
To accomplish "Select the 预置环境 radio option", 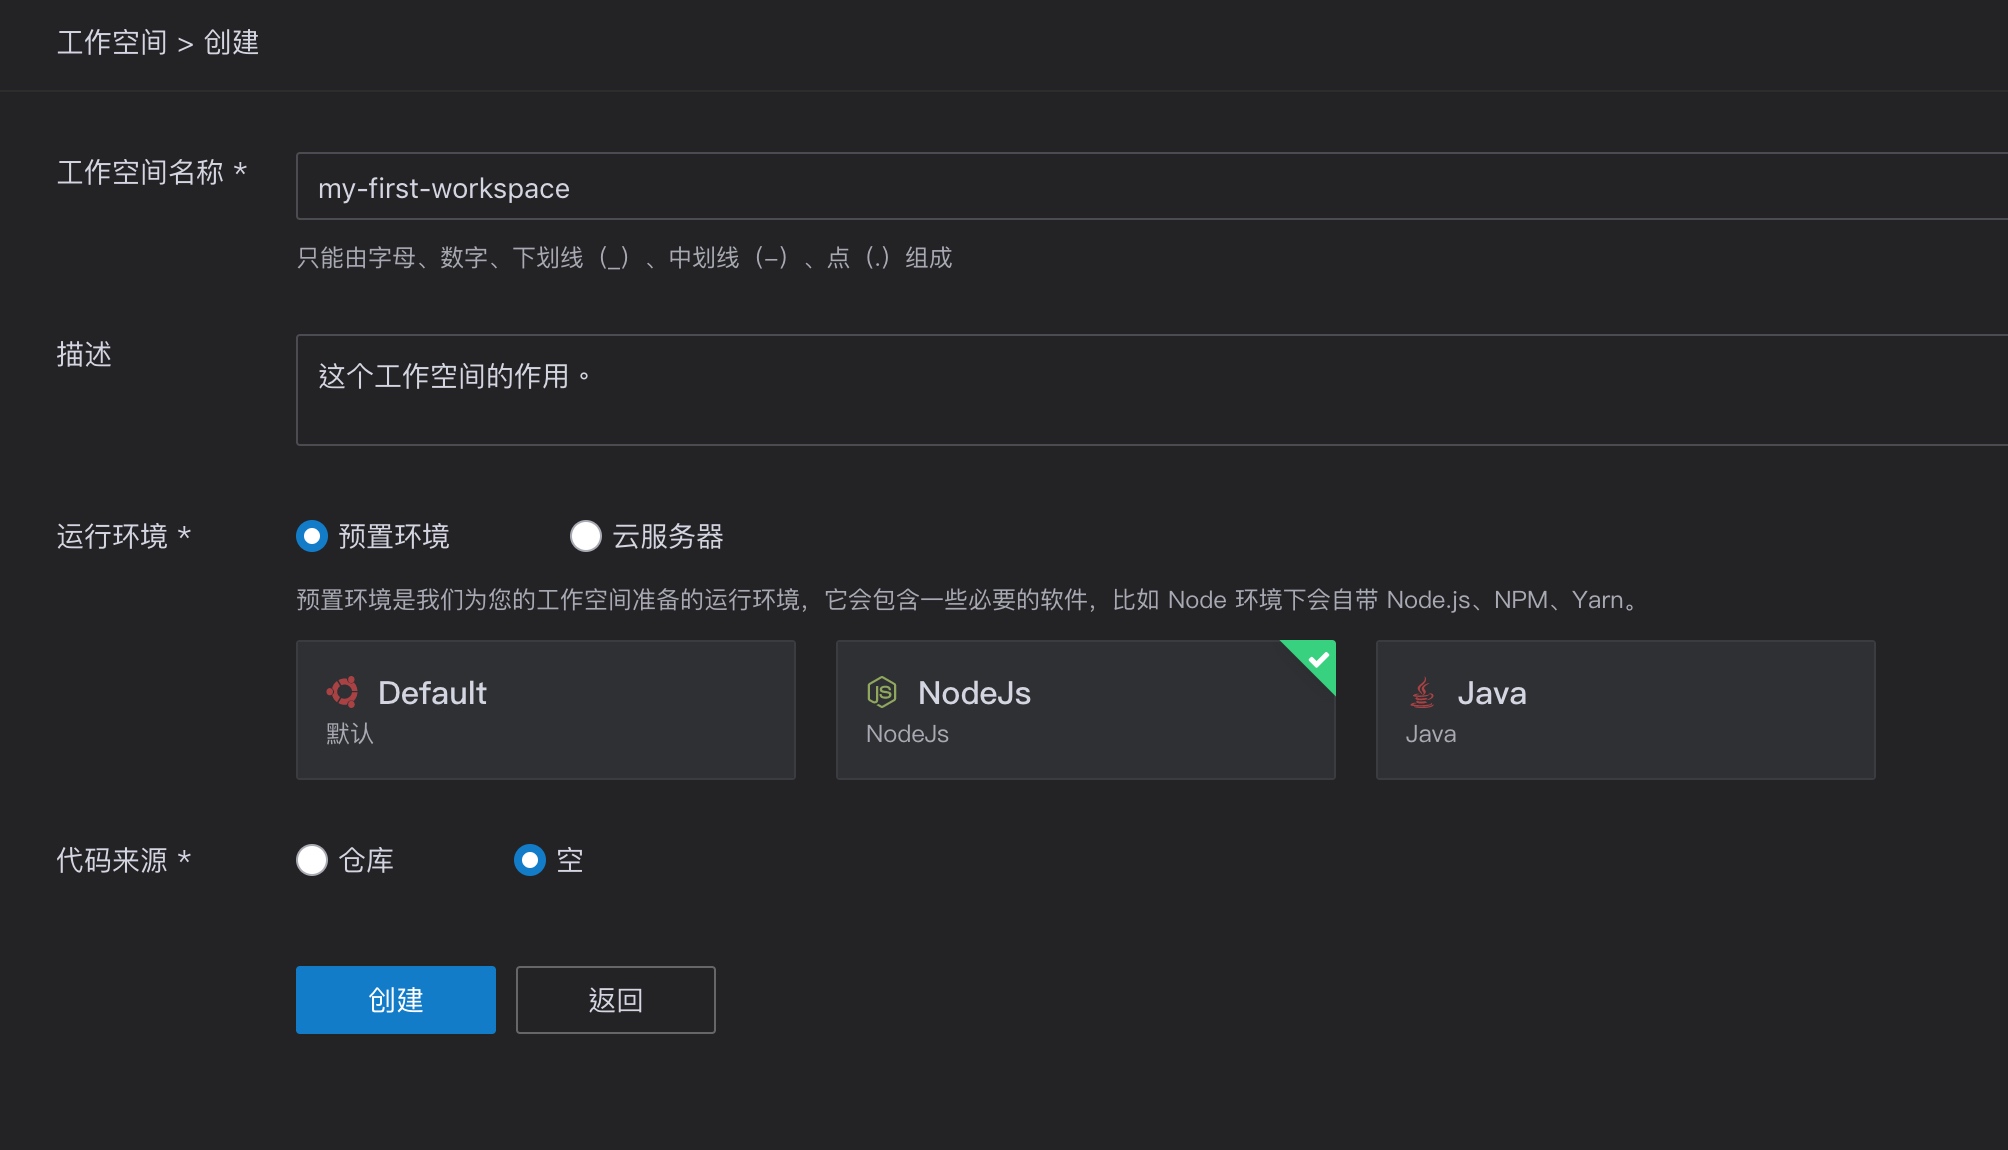I will click(x=311, y=537).
